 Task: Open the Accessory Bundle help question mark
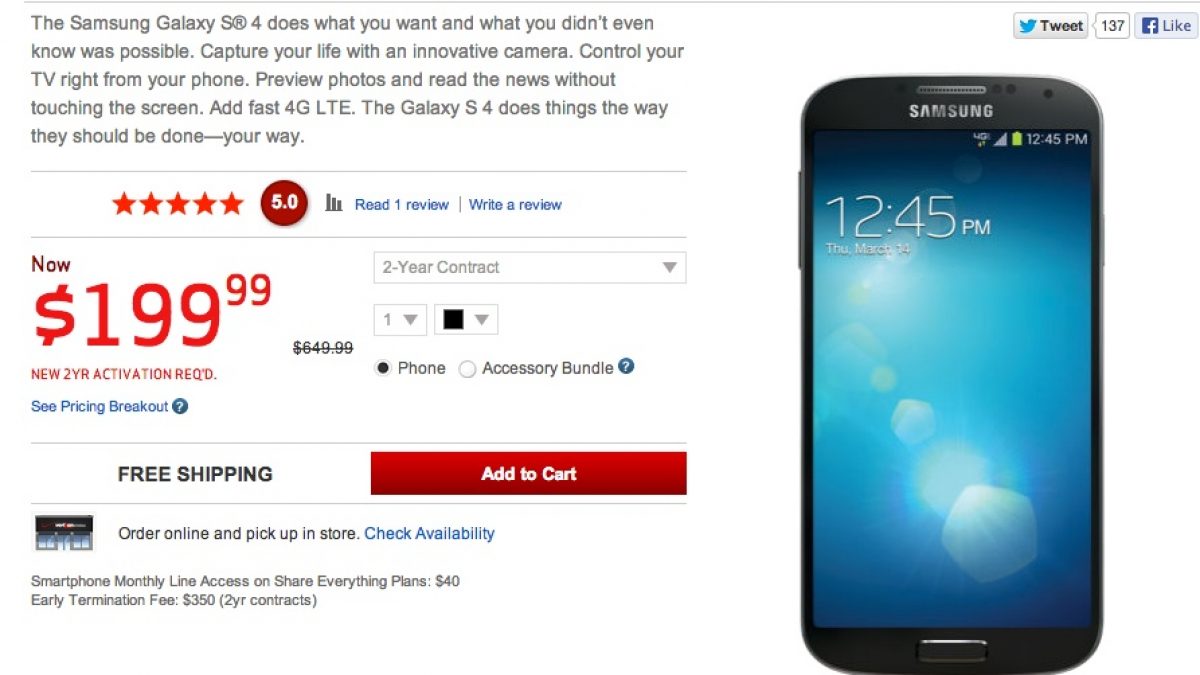tap(626, 367)
